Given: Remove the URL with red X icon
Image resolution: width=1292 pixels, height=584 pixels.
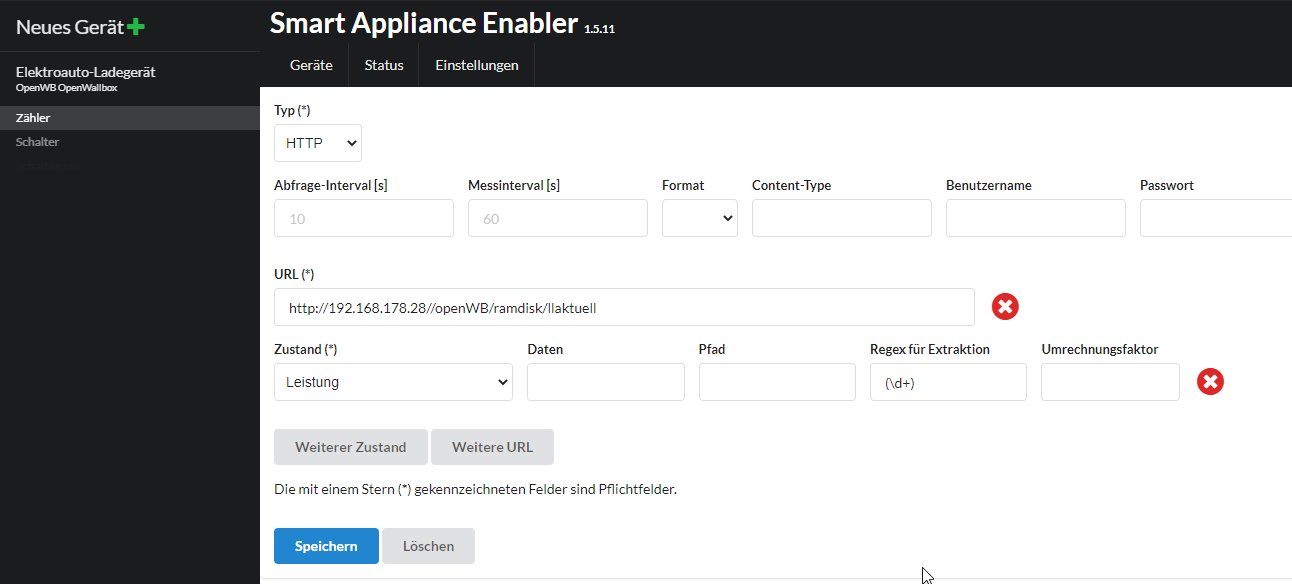Looking at the screenshot, I should tap(1005, 307).
